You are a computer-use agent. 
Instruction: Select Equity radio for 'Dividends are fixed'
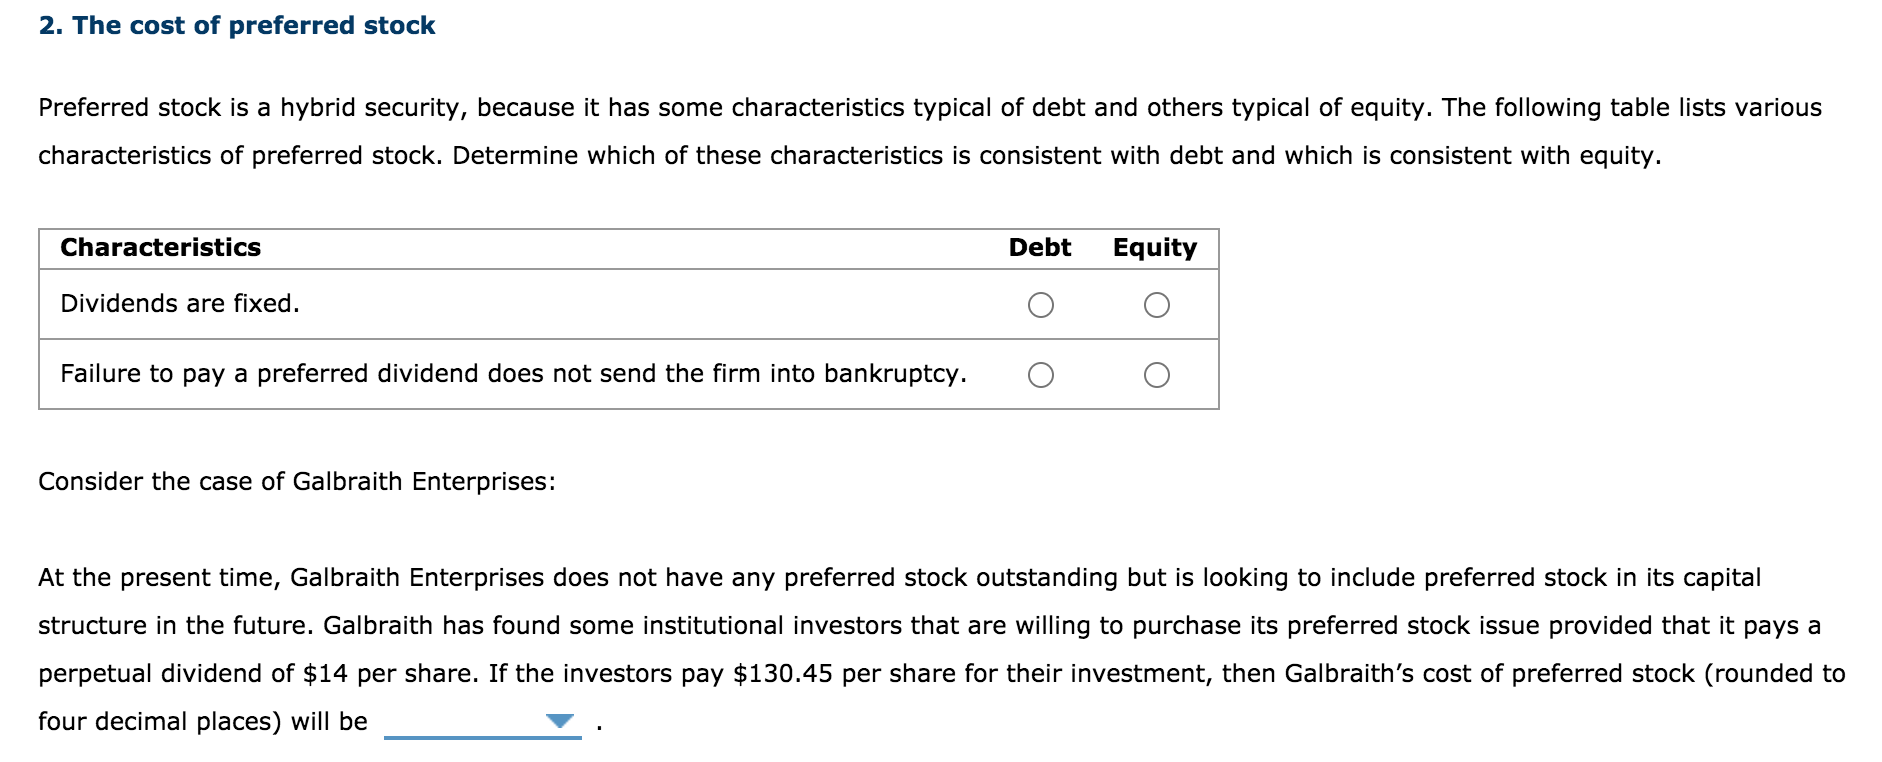click(x=1157, y=302)
